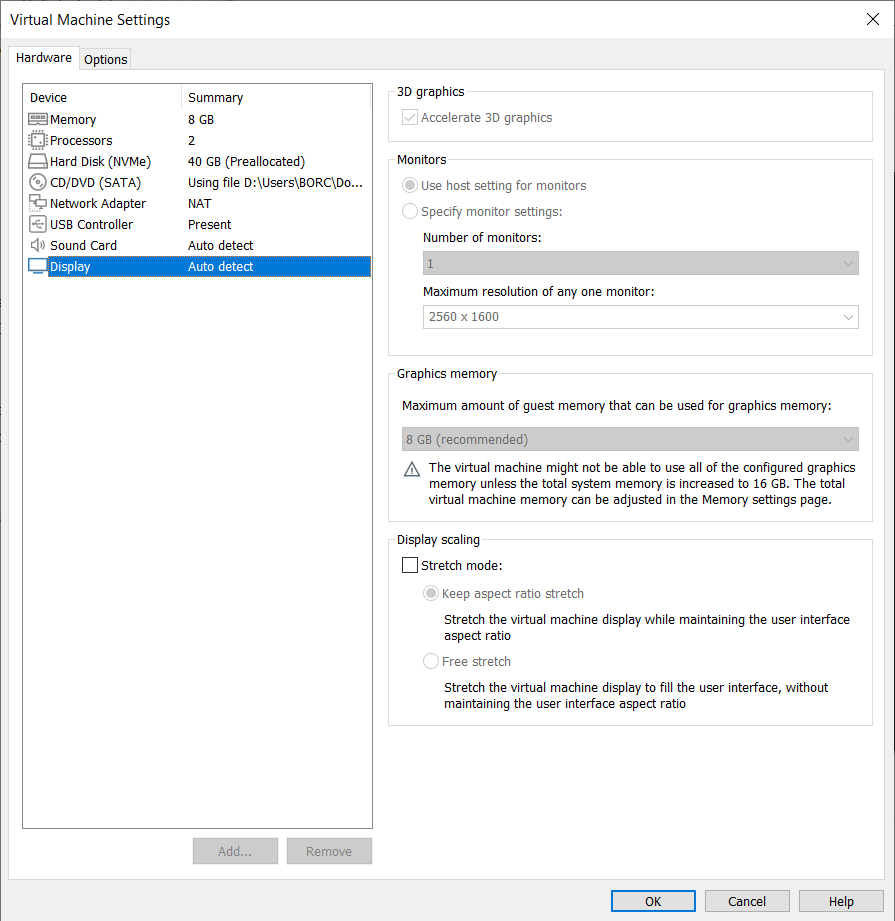Select the NAT summary row
895x921 pixels.
click(x=197, y=203)
